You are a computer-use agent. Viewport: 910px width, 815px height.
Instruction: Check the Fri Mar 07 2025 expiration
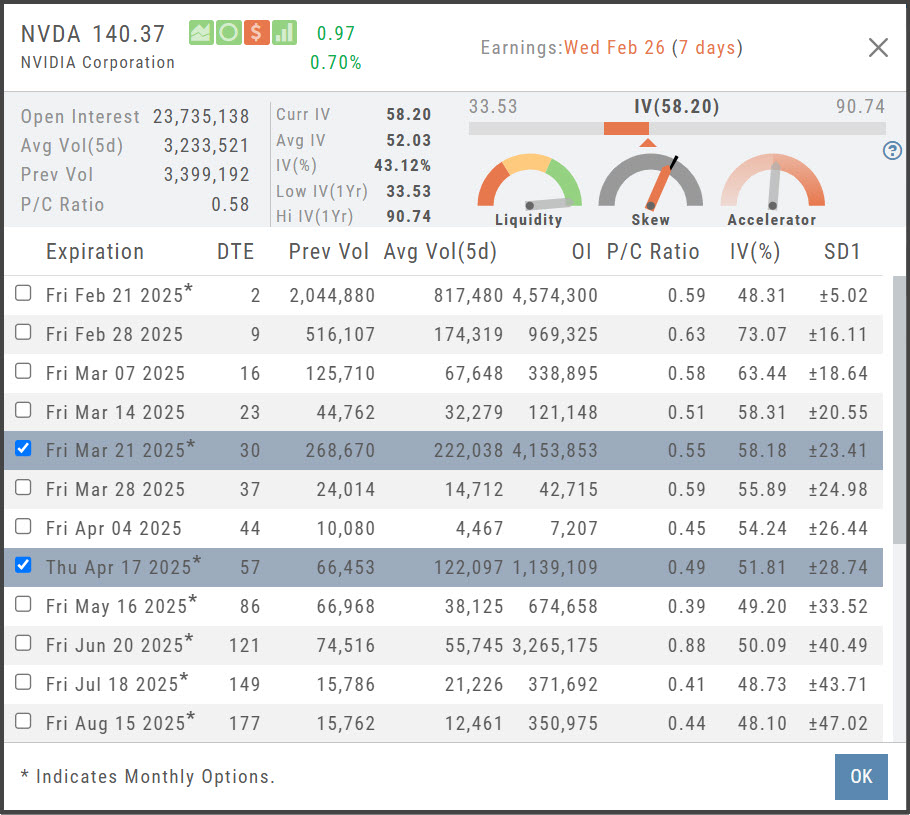(x=23, y=371)
